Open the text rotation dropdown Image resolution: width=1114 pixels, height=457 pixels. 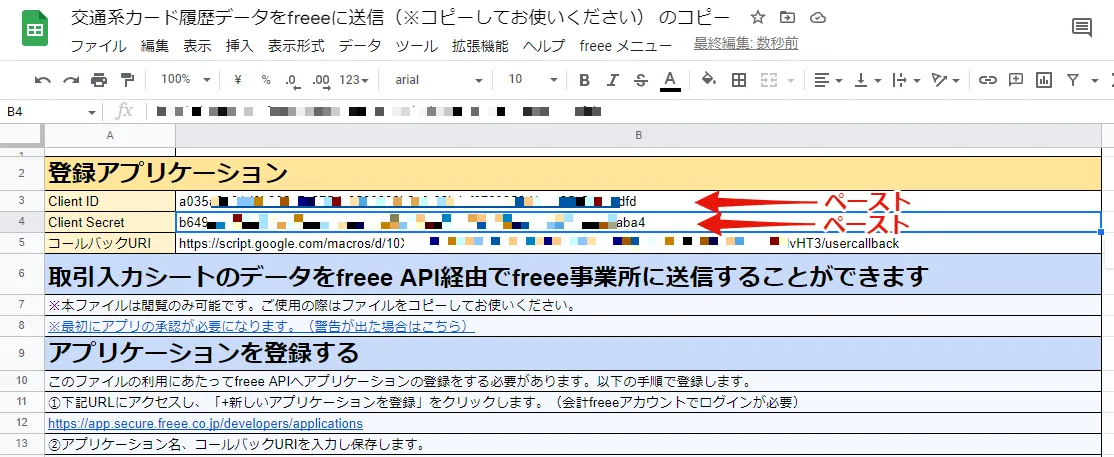(x=946, y=80)
